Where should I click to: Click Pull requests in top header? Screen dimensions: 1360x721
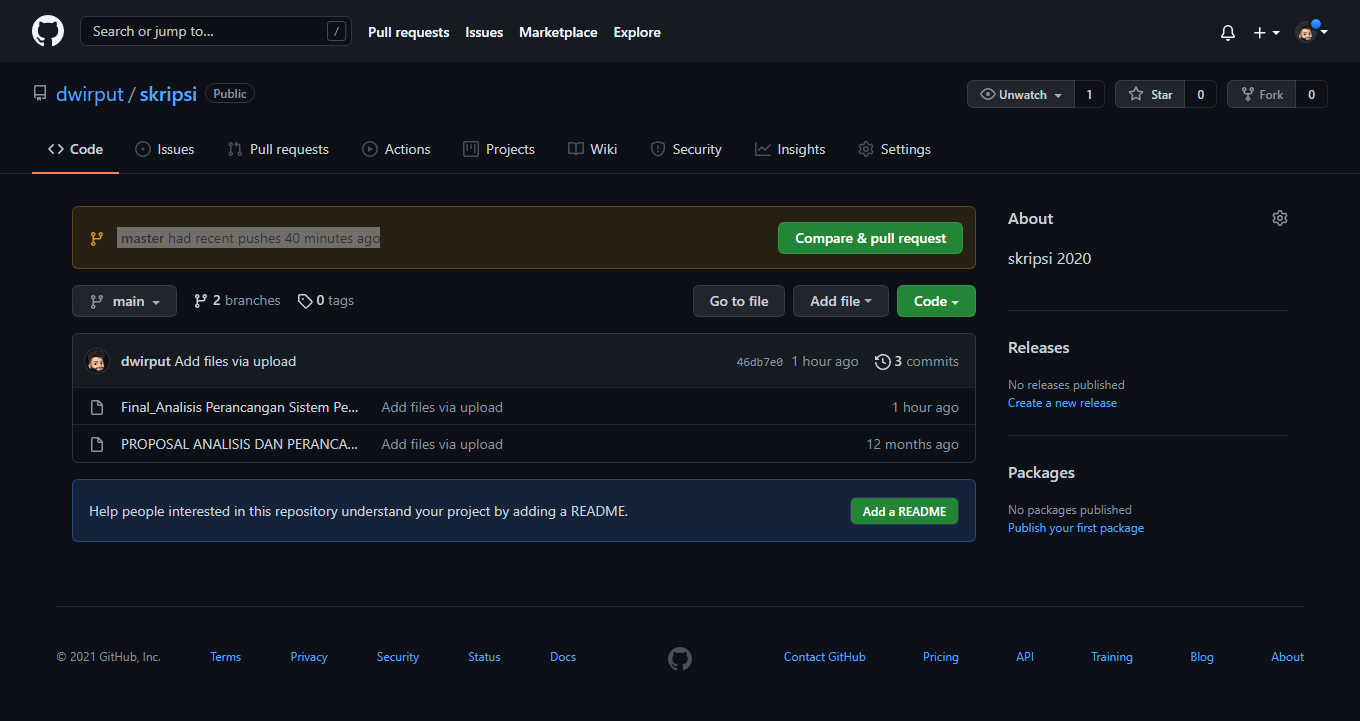(409, 32)
